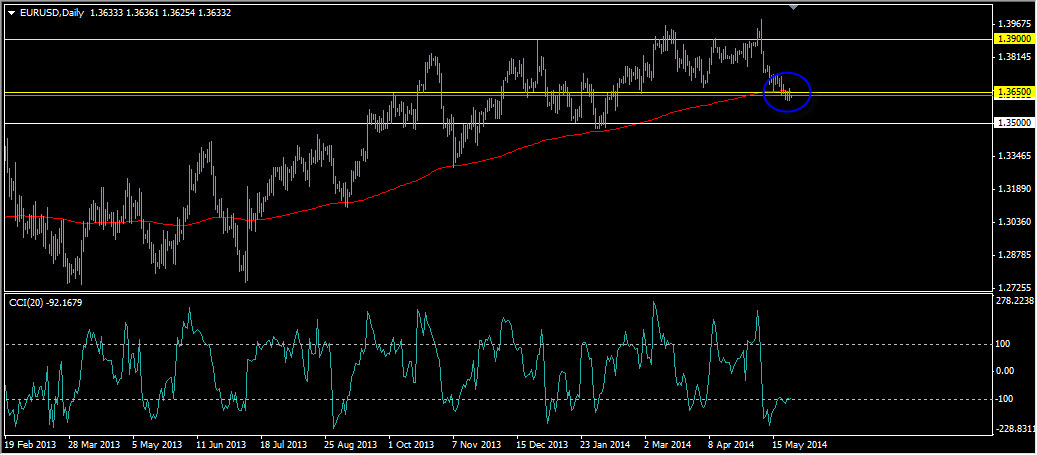Click the small arrow before EURUSD,Daily title
The height and width of the screenshot is (455, 1037).
pyautogui.click(x=11, y=13)
